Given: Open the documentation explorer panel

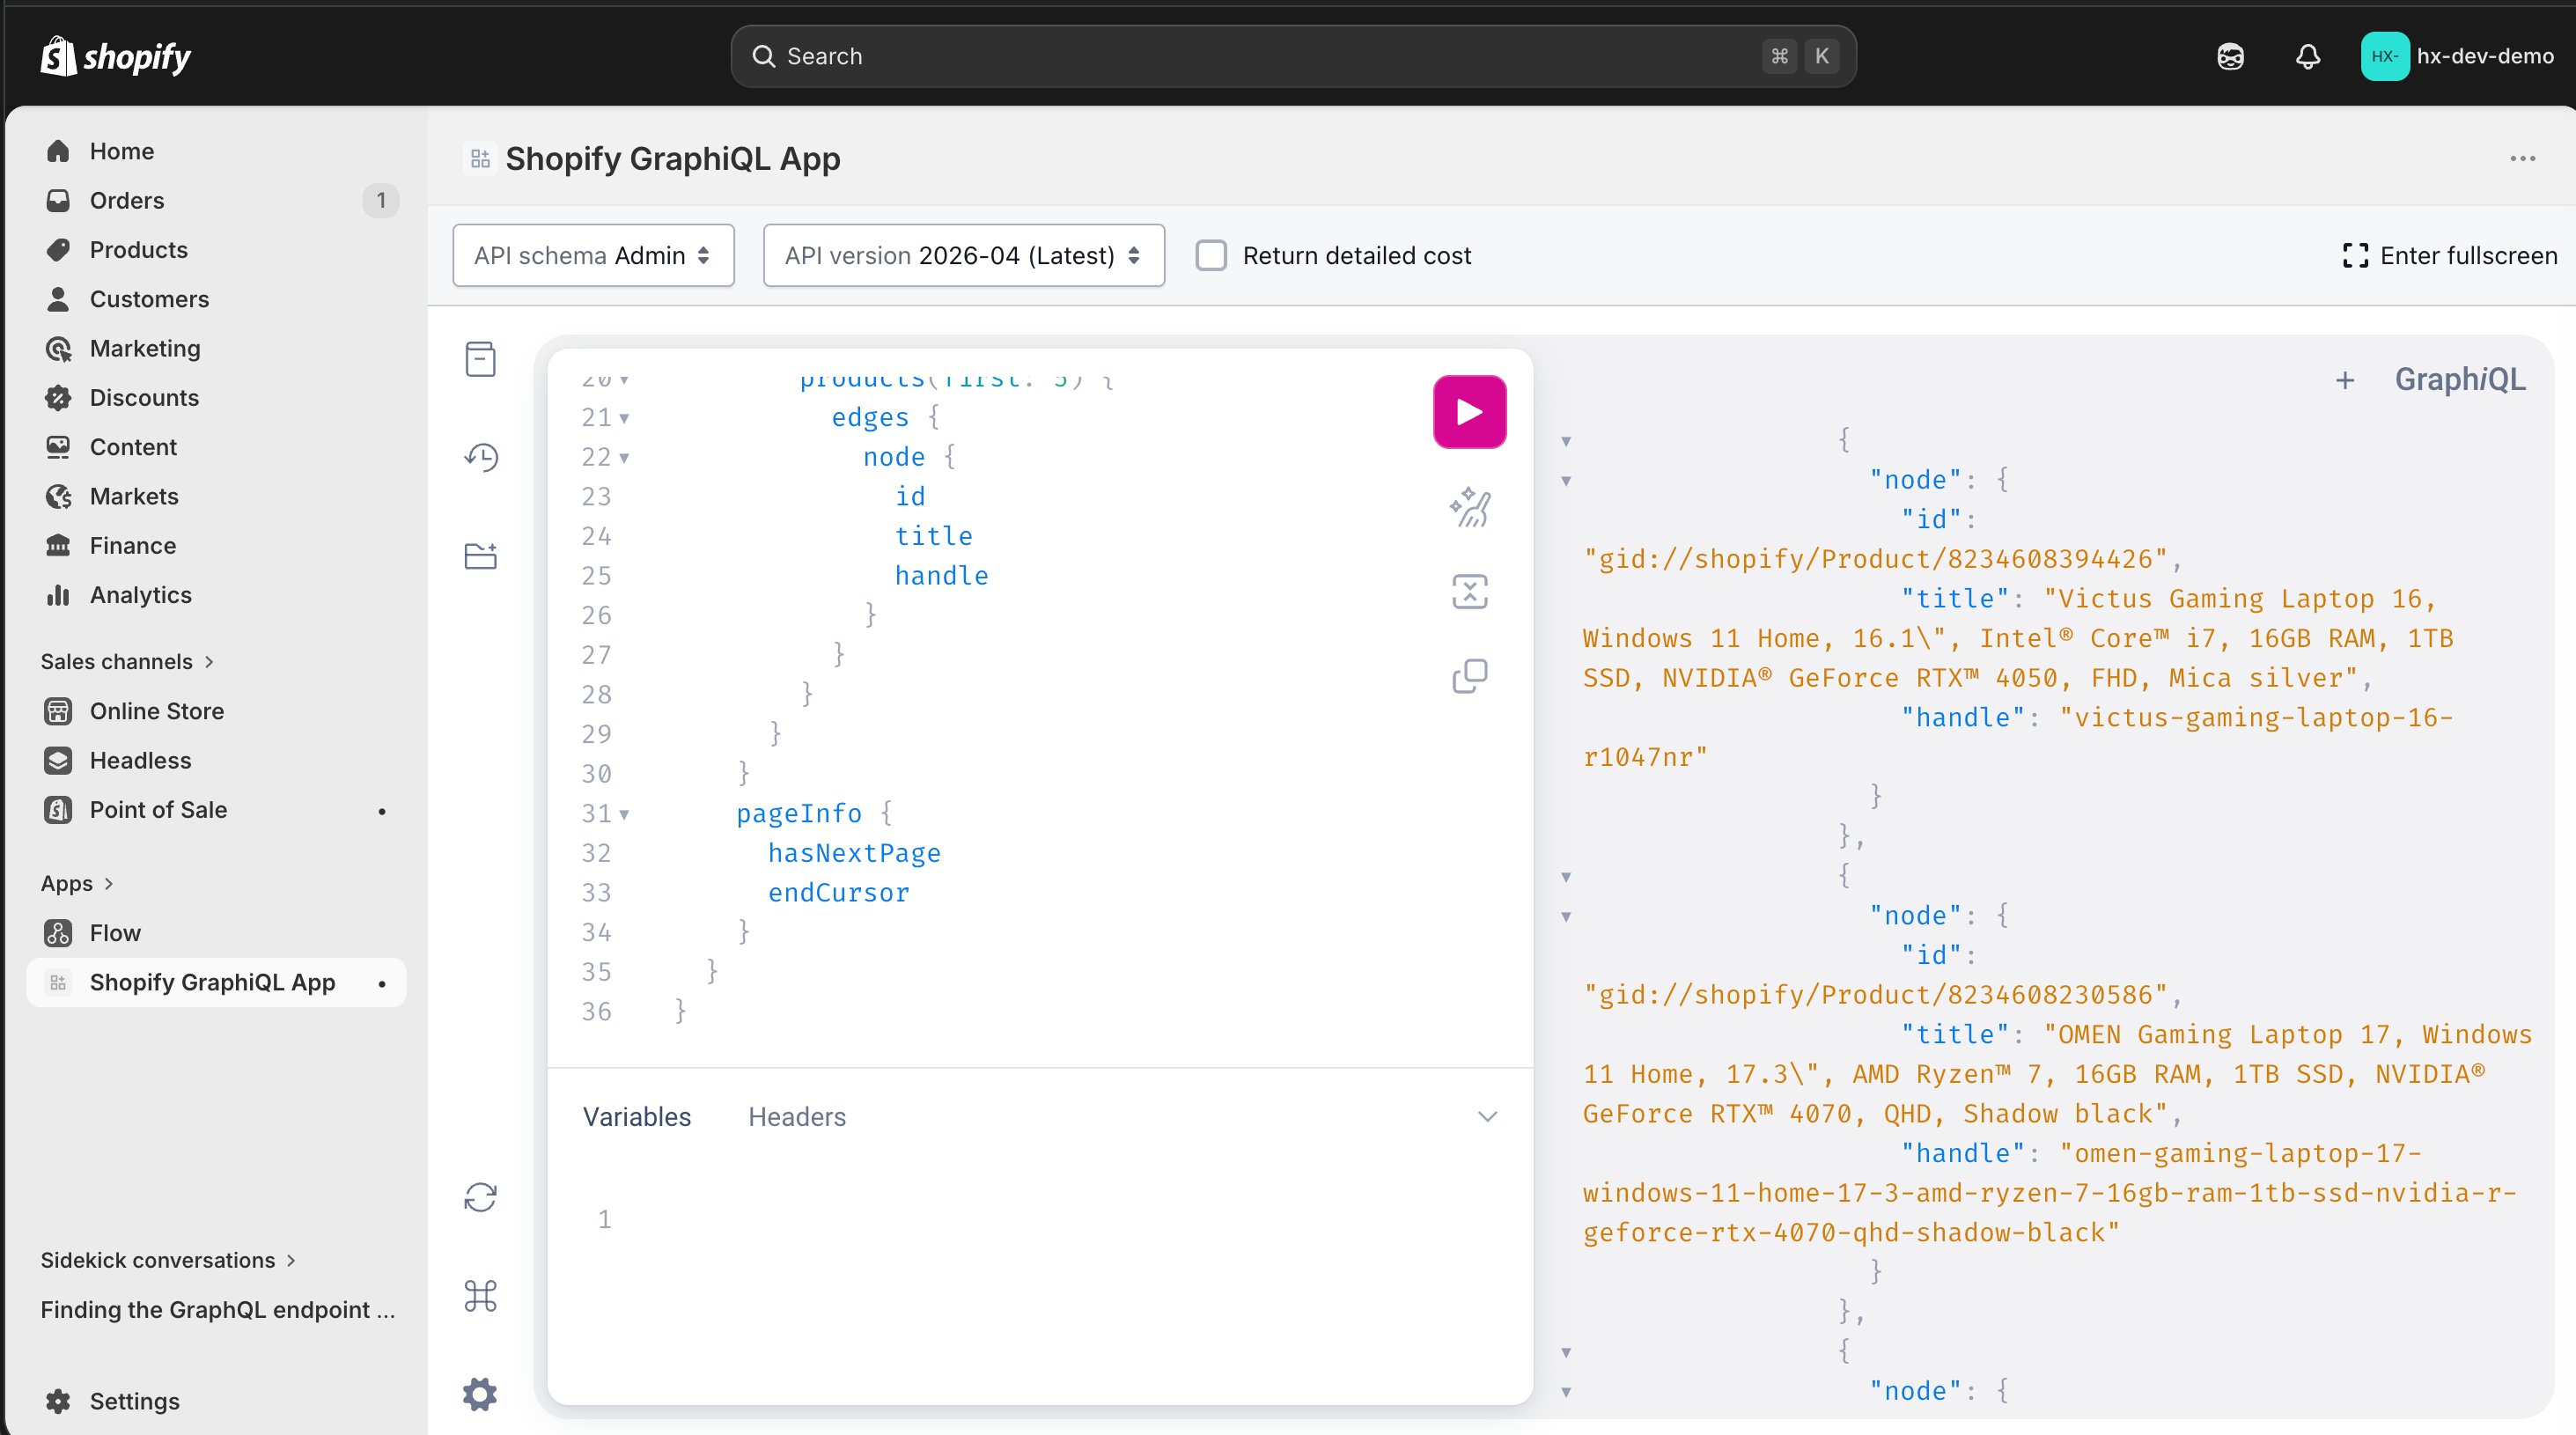Looking at the screenshot, I should [x=480, y=360].
